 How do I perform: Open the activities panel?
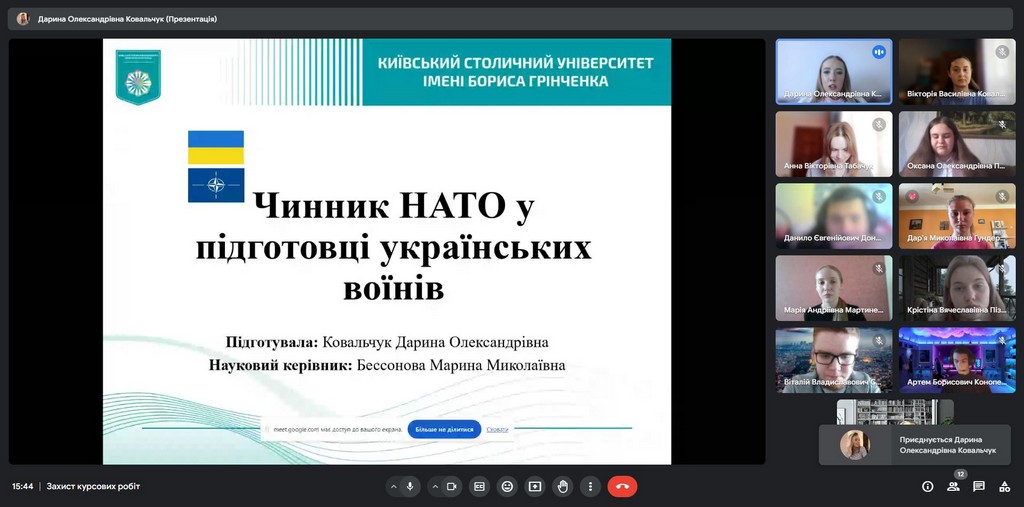[1004, 486]
